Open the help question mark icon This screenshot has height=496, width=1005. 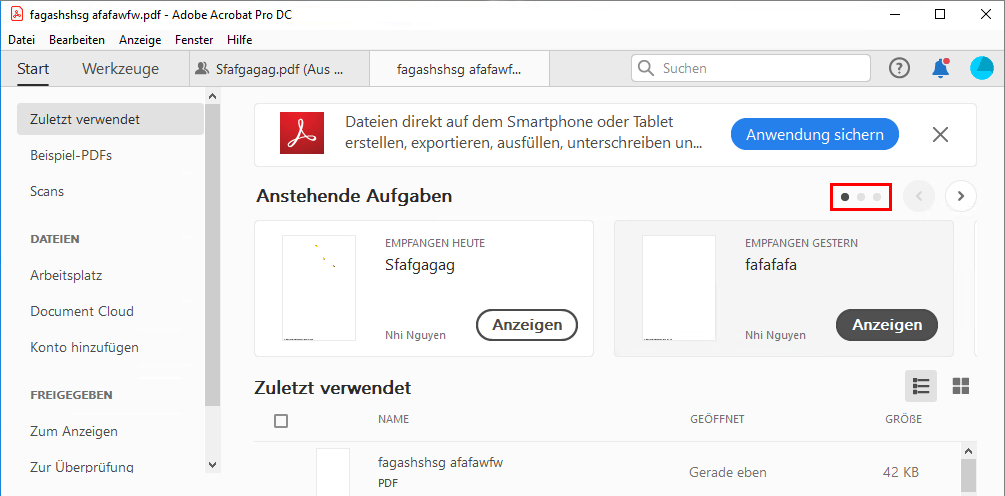tap(900, 68)
